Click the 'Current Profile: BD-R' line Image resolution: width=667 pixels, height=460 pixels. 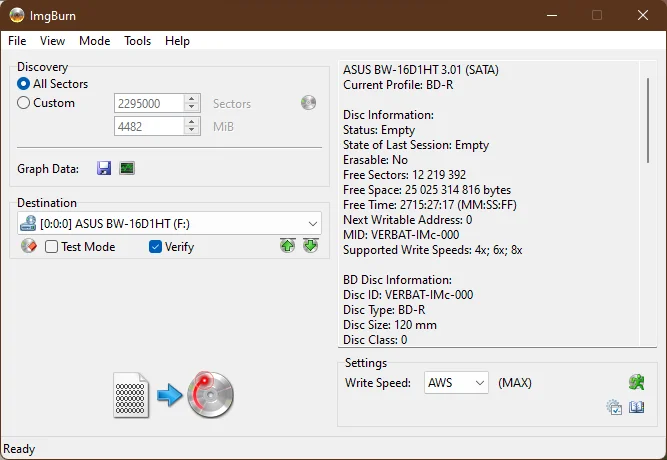coord(398,85)
